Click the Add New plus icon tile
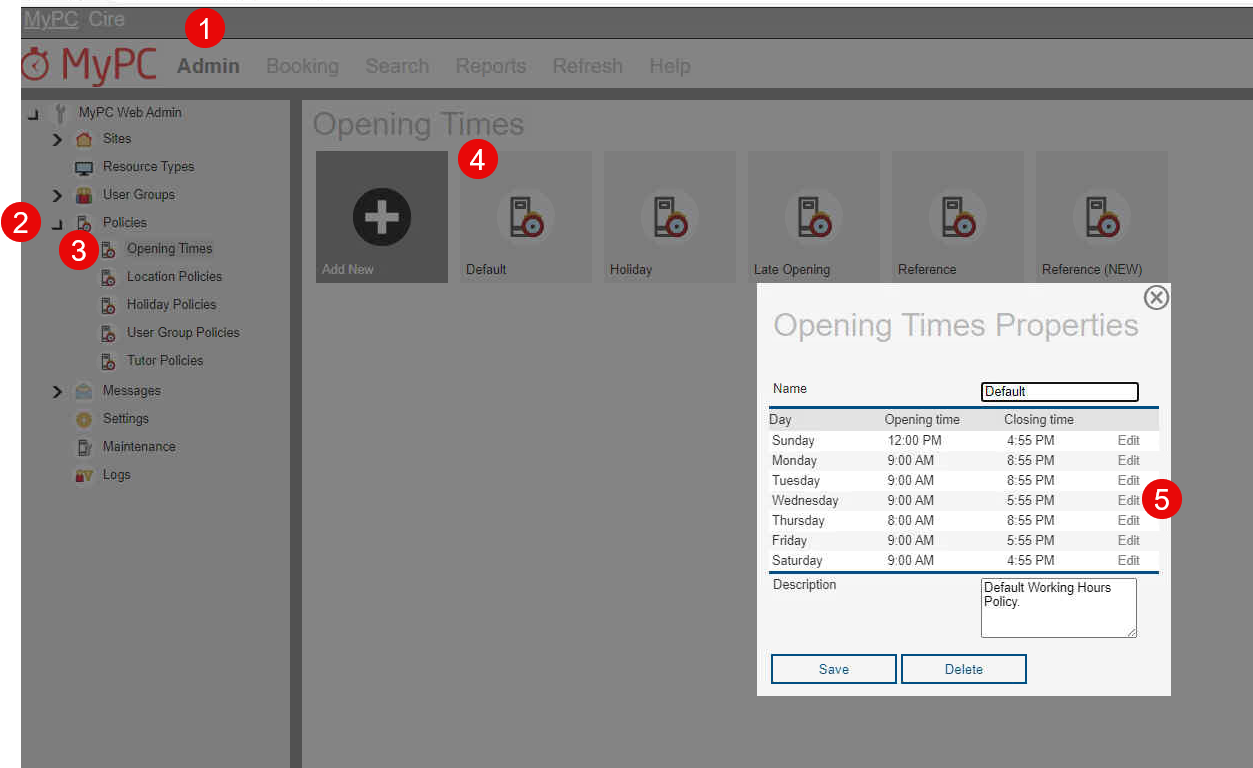Image resolution: width=1253 pixels, height=768 pixels. [381, 217]
